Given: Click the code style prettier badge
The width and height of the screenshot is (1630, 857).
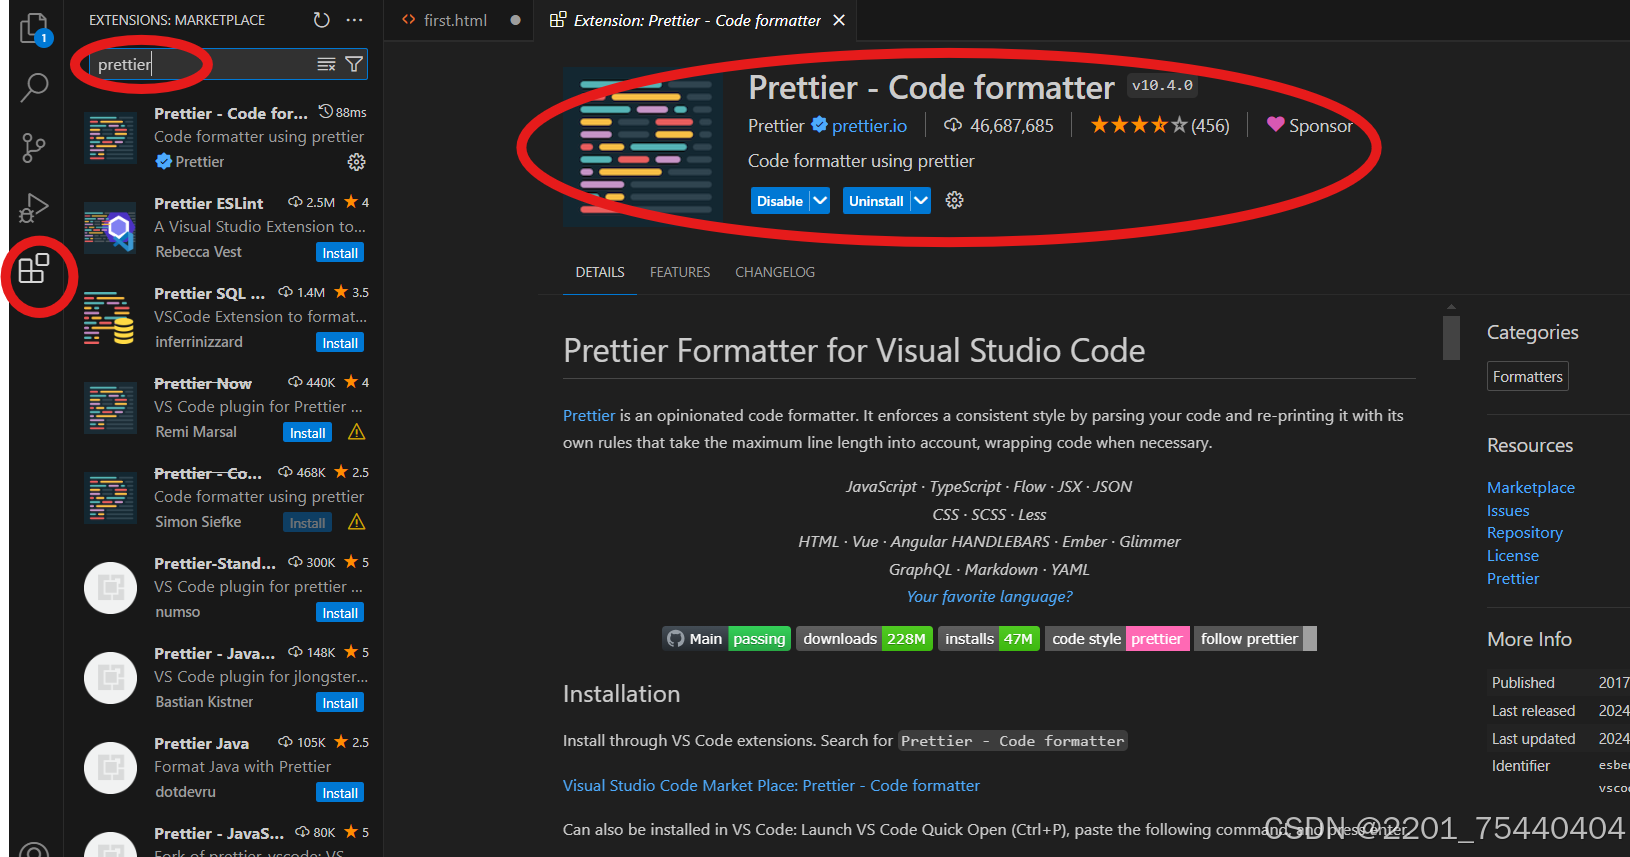Looking at the screenshot, I should (x=1117, y=639).
